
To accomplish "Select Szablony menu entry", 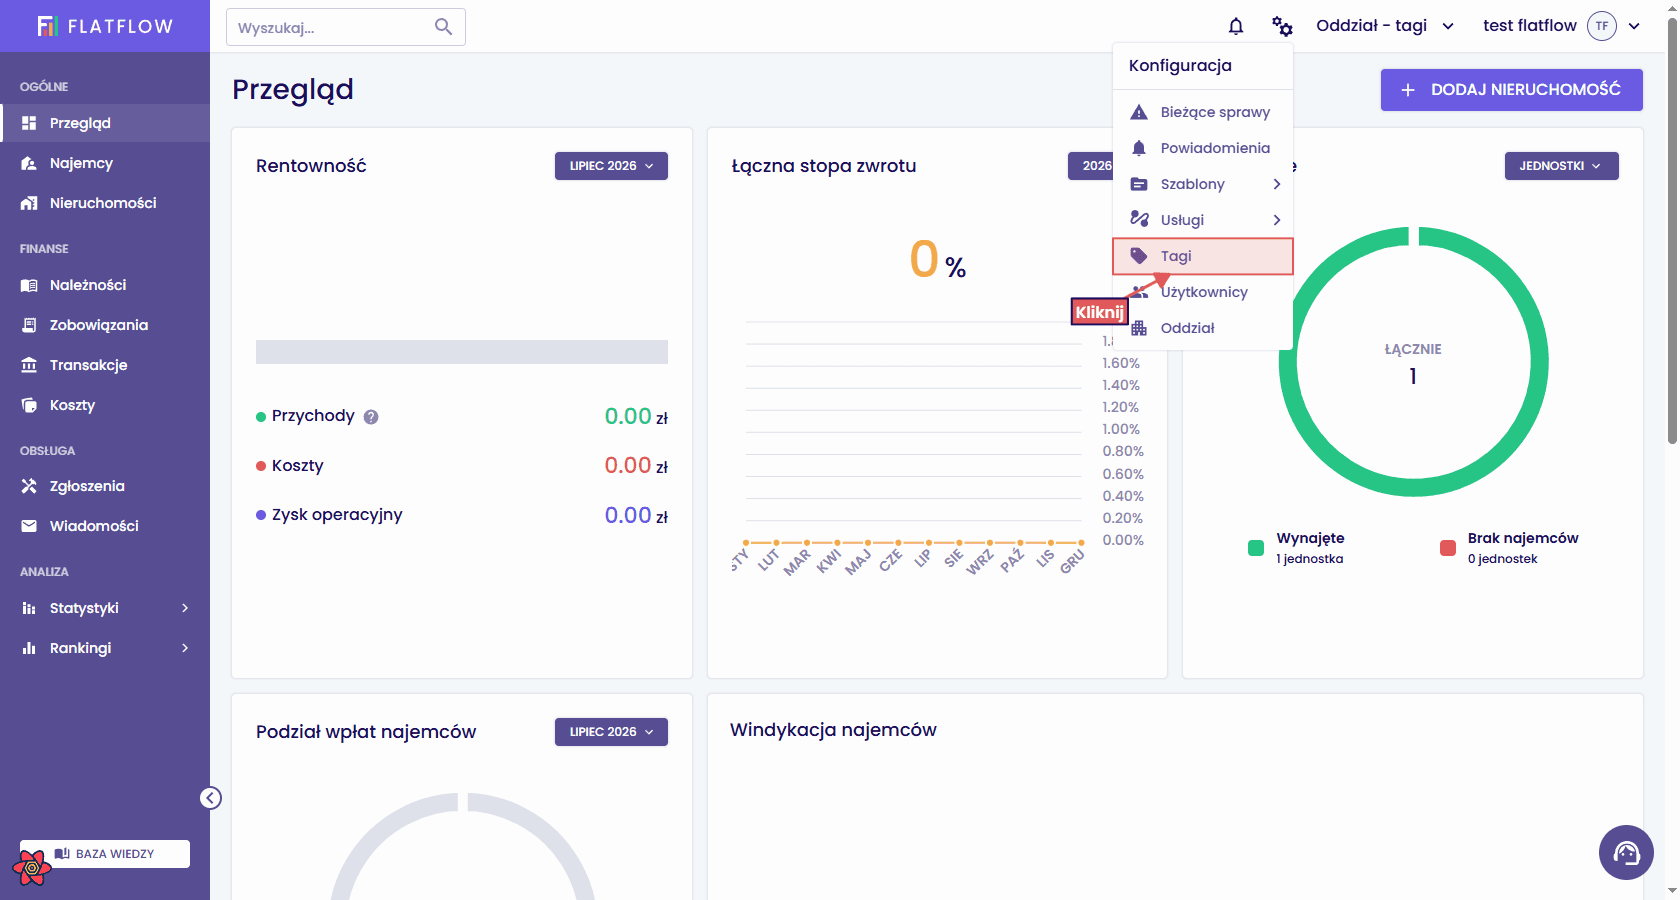I will point(1203,184).
